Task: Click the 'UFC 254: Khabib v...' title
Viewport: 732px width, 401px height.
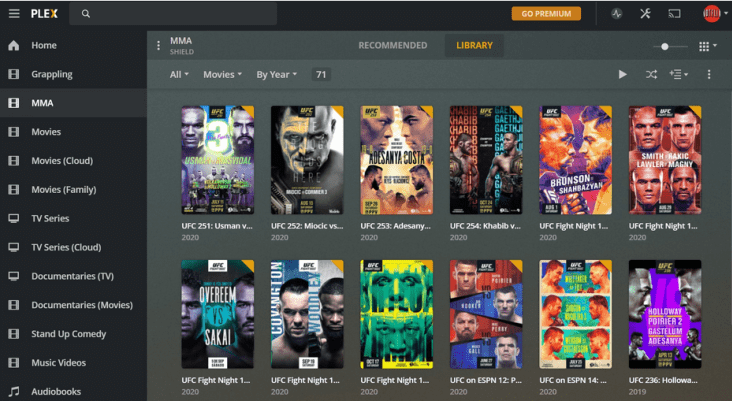Action: click(485, 226)
